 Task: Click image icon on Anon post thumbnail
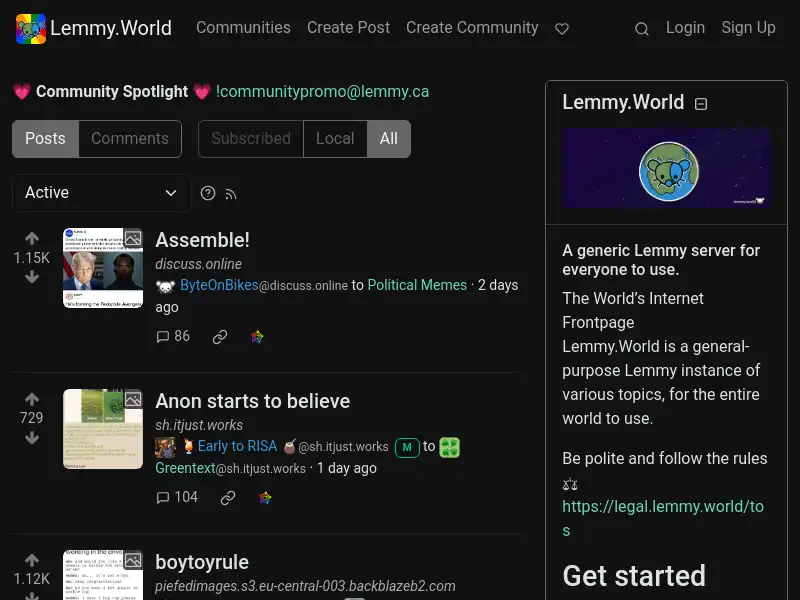pyautogui.click(x=133, y=399)
